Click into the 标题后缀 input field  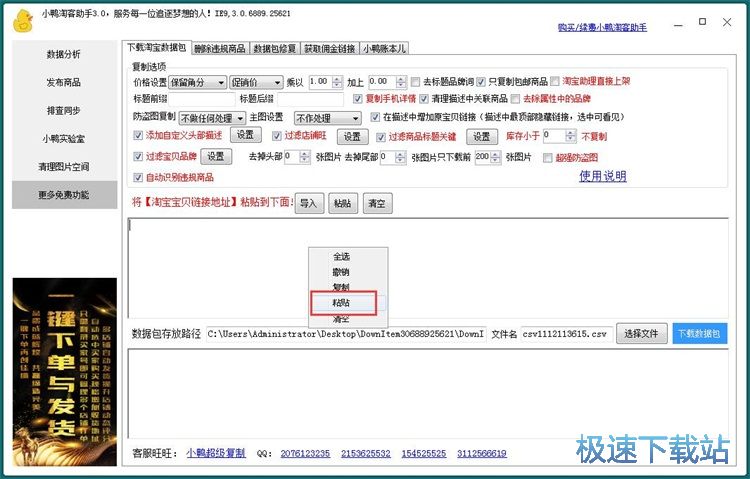pos(310,99)
